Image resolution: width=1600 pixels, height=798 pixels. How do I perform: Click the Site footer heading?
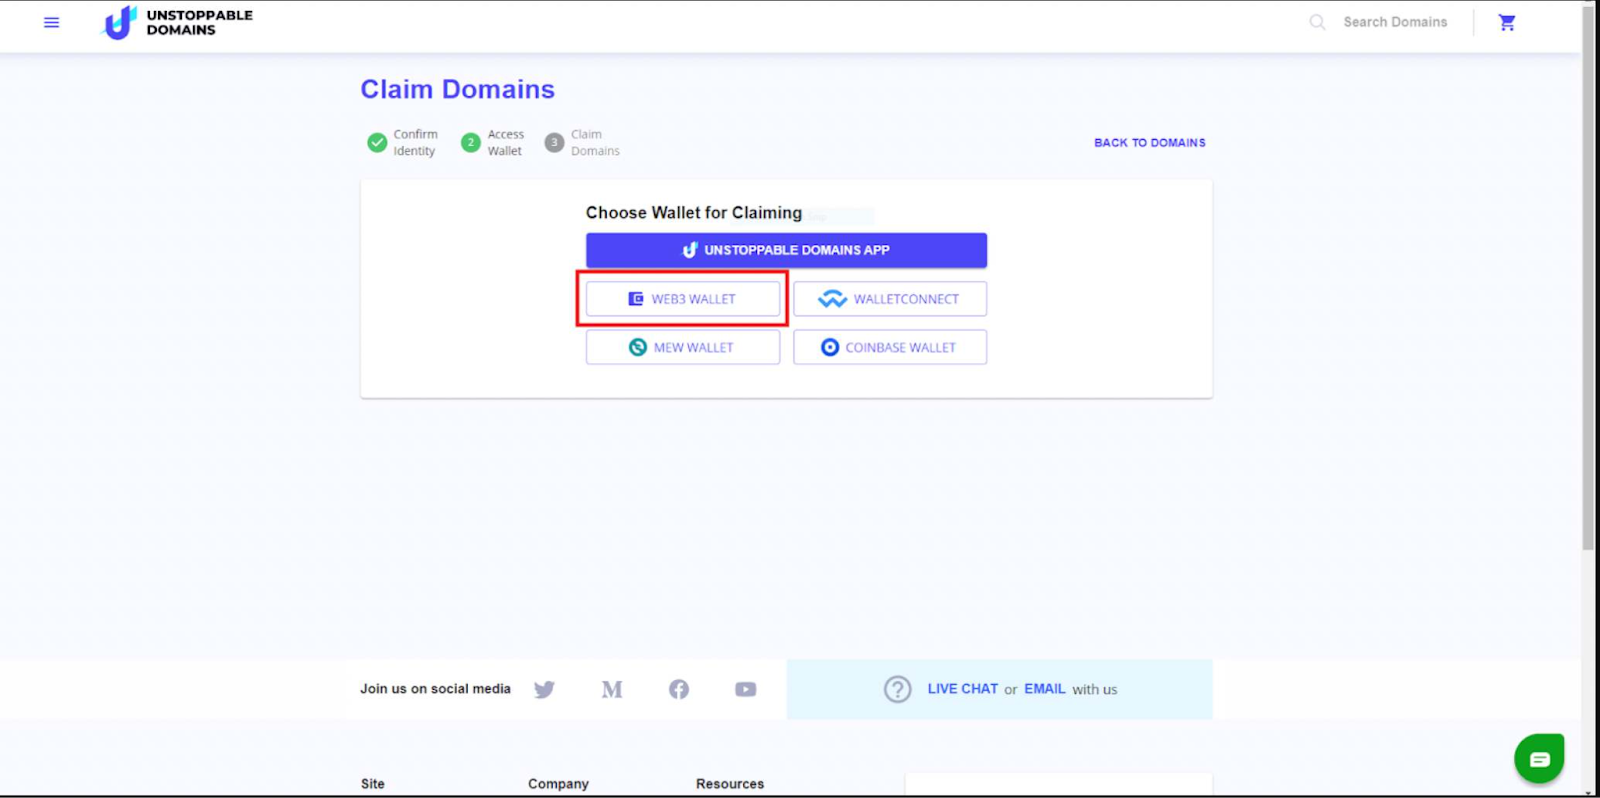[x=373, y=784]
